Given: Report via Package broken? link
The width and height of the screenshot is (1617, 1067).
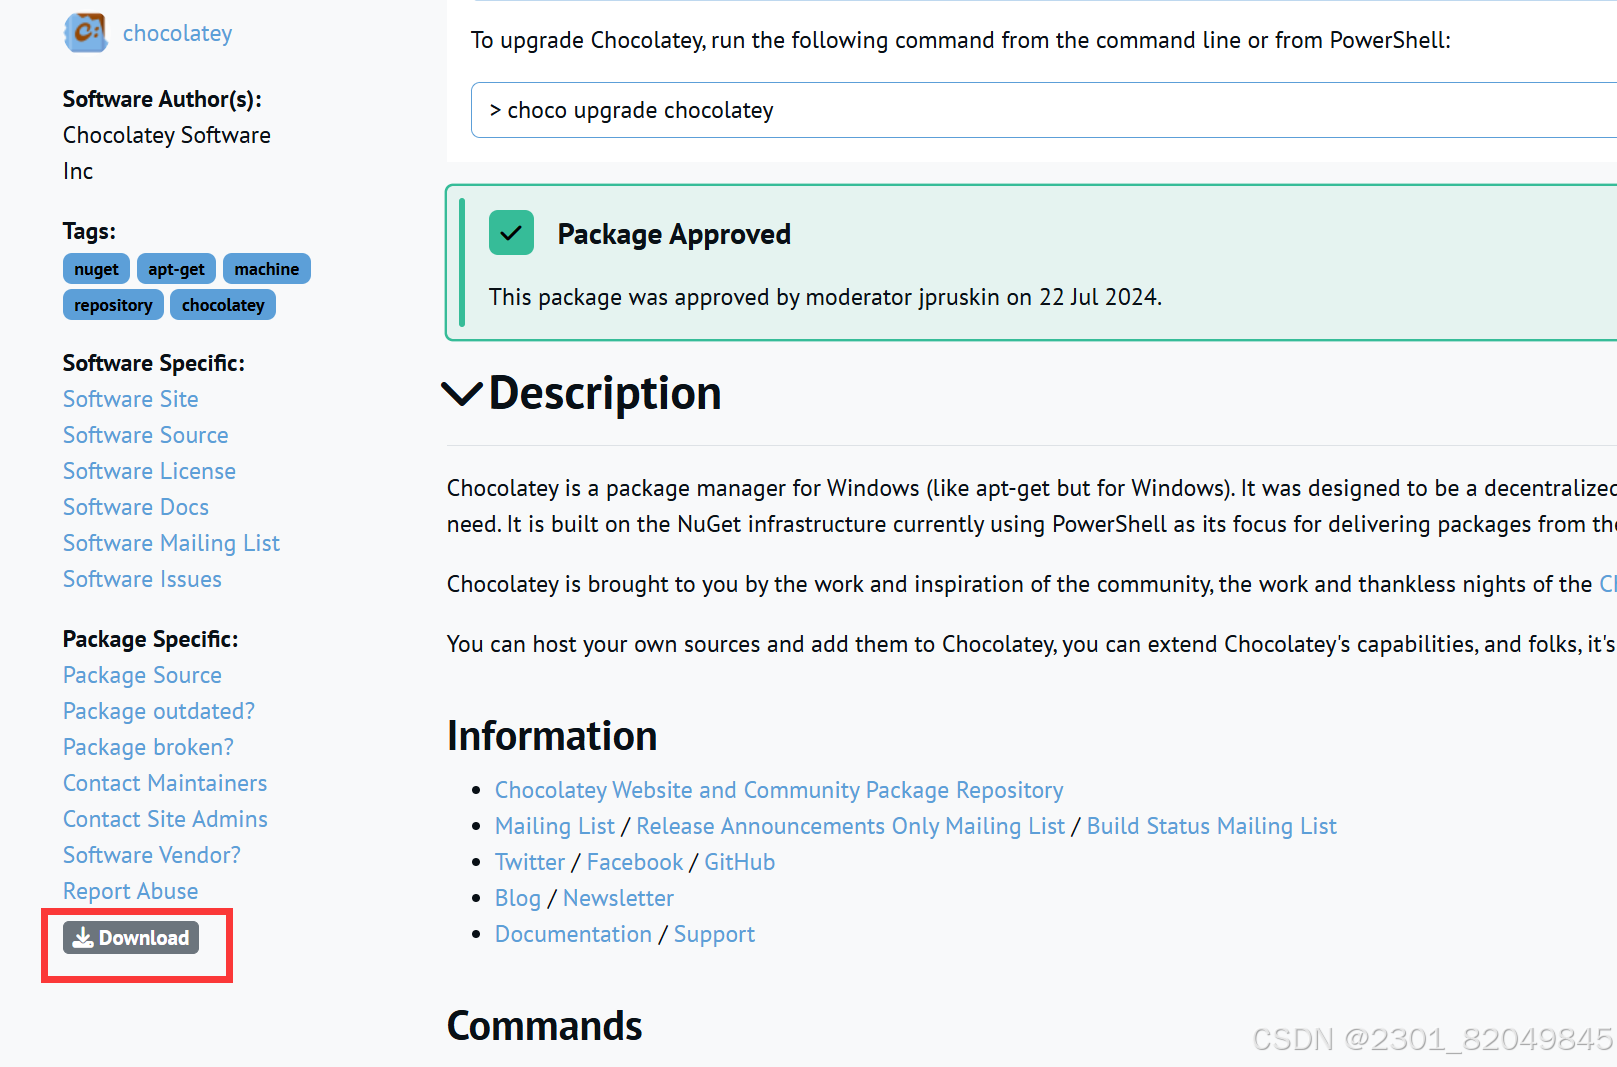Looking at the screenshot, I should click(149, 747).
